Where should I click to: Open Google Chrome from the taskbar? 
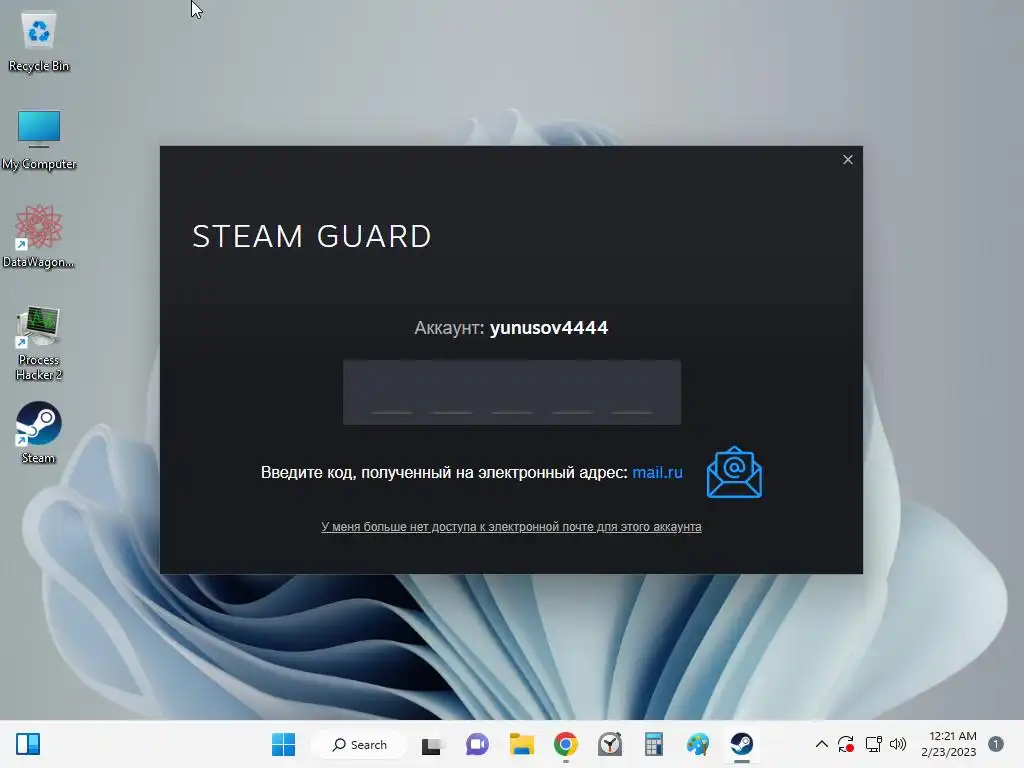(x=566, y=744)
